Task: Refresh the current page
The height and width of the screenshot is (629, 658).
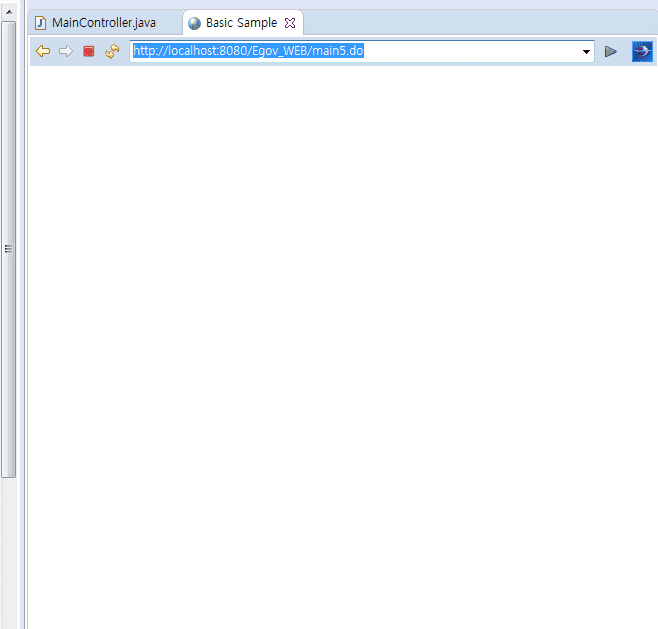Action: pos(112,51)
